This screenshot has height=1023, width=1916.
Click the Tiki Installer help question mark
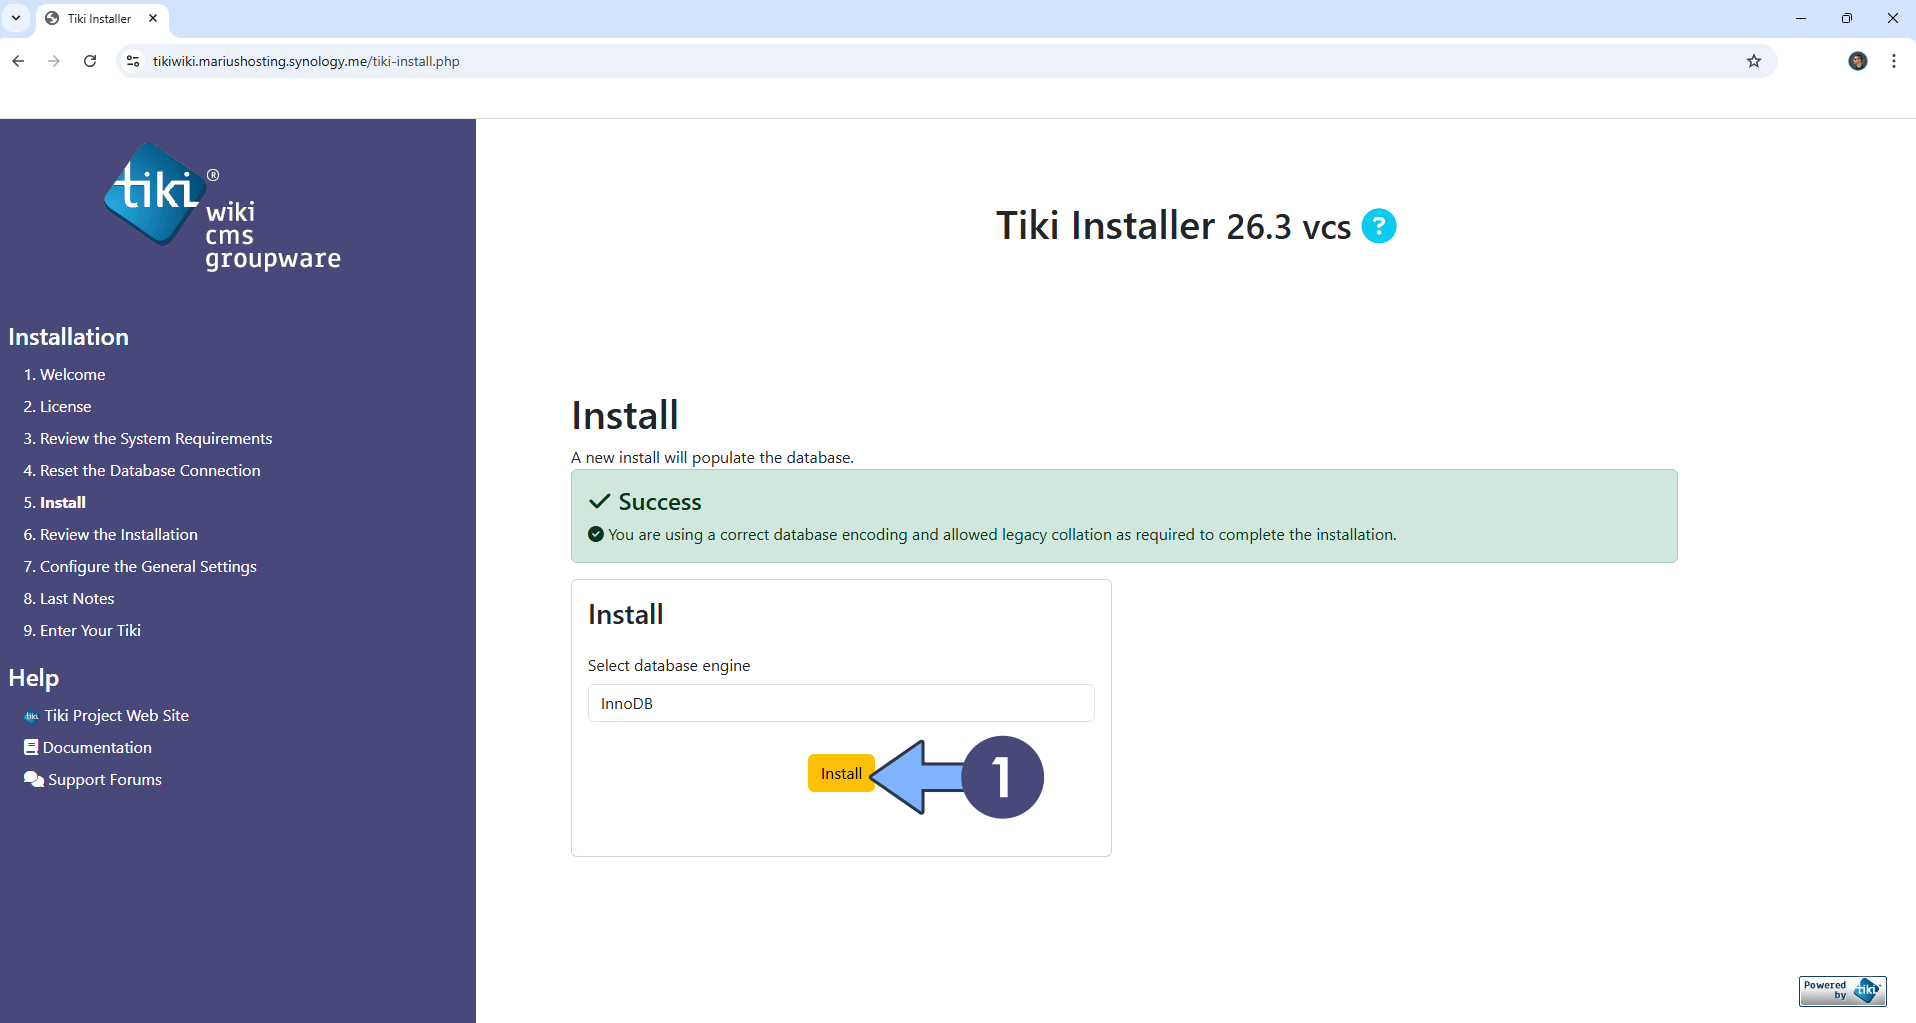(x=1379, y=226)
